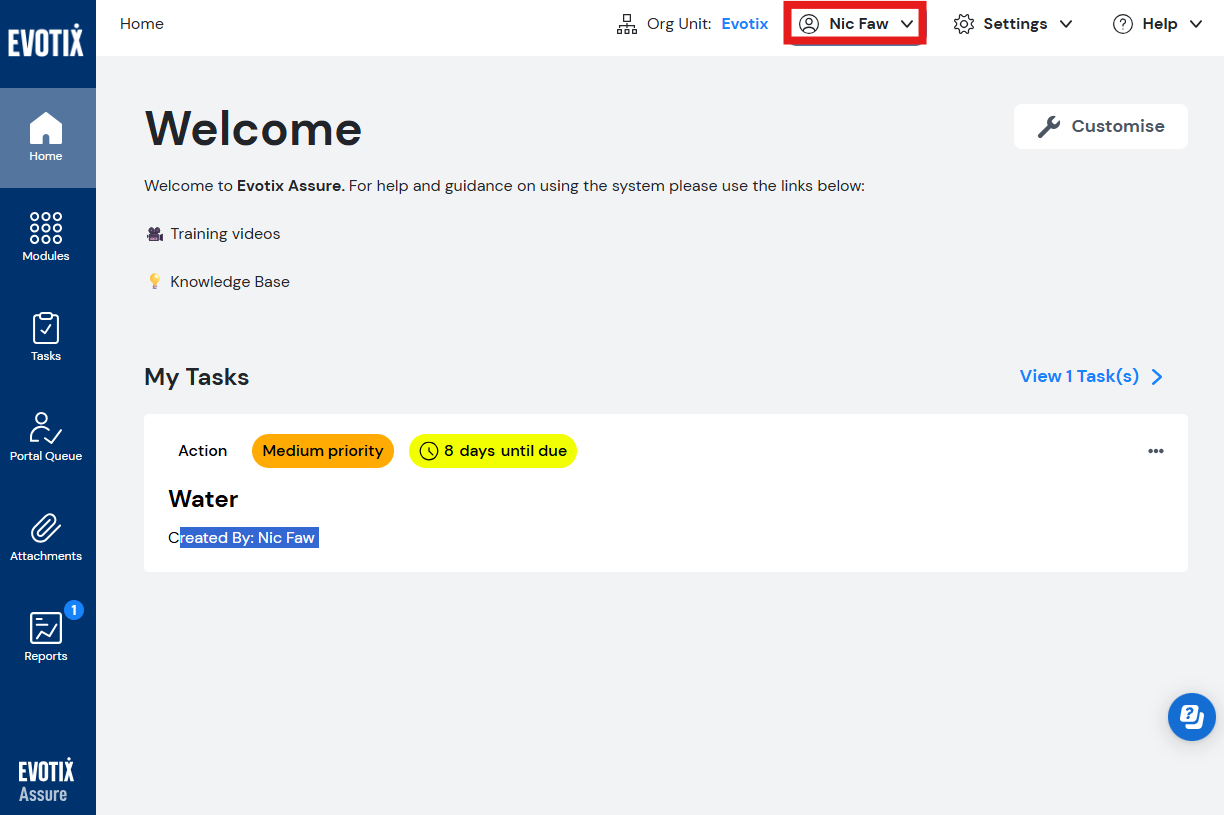
Task: Click the My Tasks heading
Action: click(x=197, y=377)
